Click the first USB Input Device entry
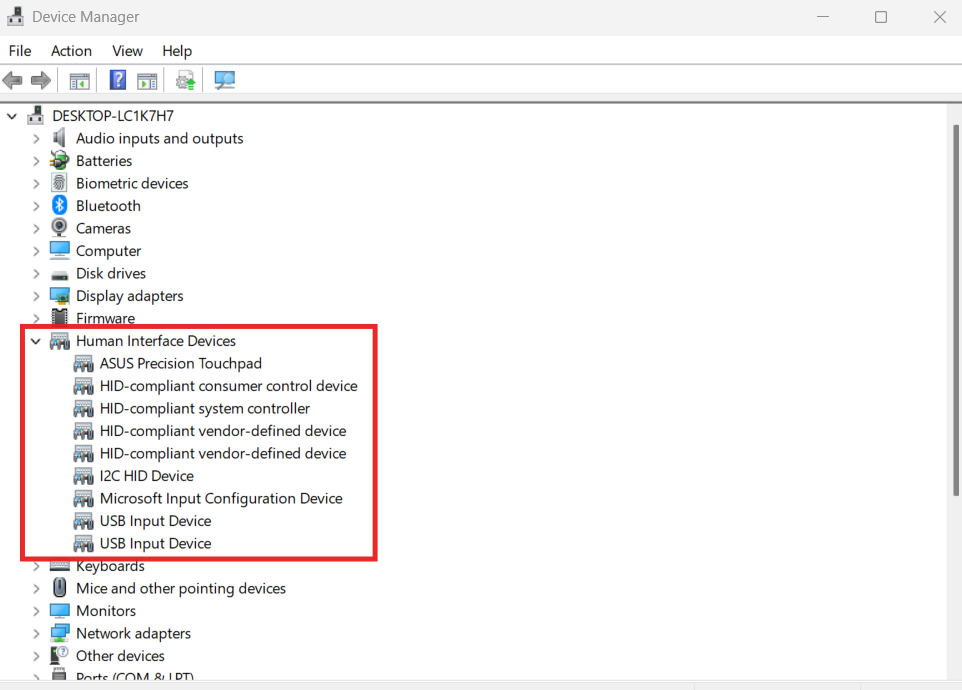 click(x=155, y=520)
